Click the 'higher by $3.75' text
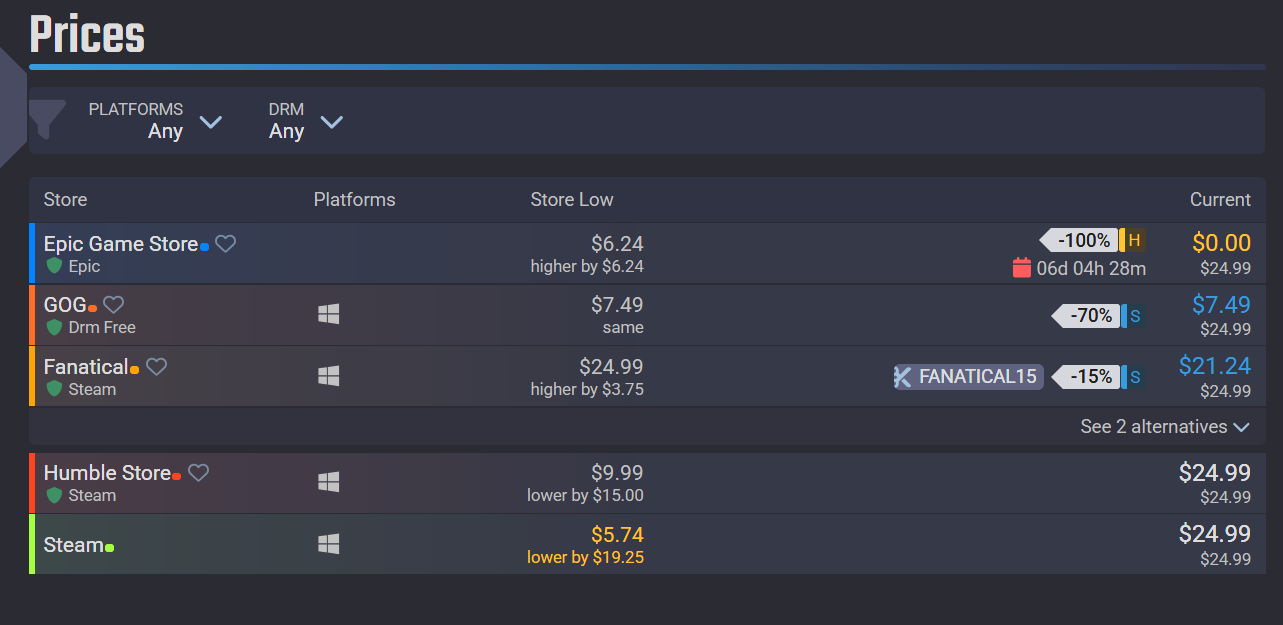The image size is (1283, 625). (587, 389)
